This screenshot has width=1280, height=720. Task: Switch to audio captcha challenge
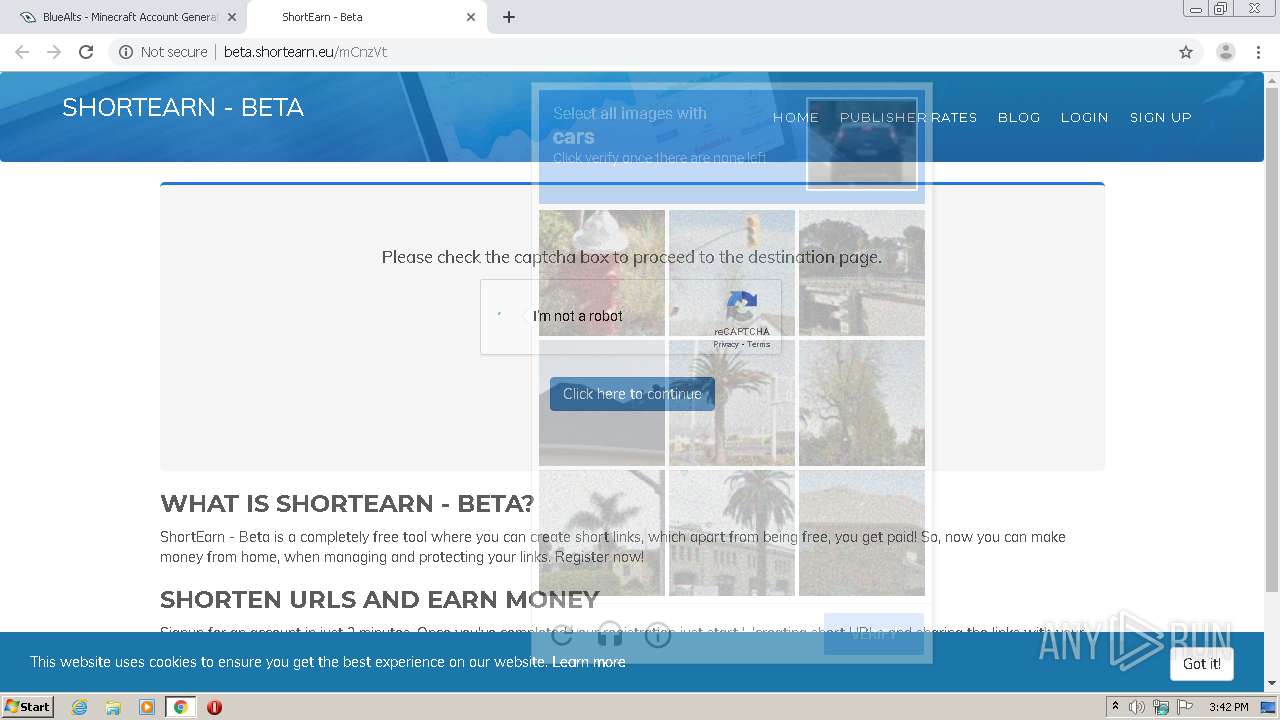(x=610, y=634)
